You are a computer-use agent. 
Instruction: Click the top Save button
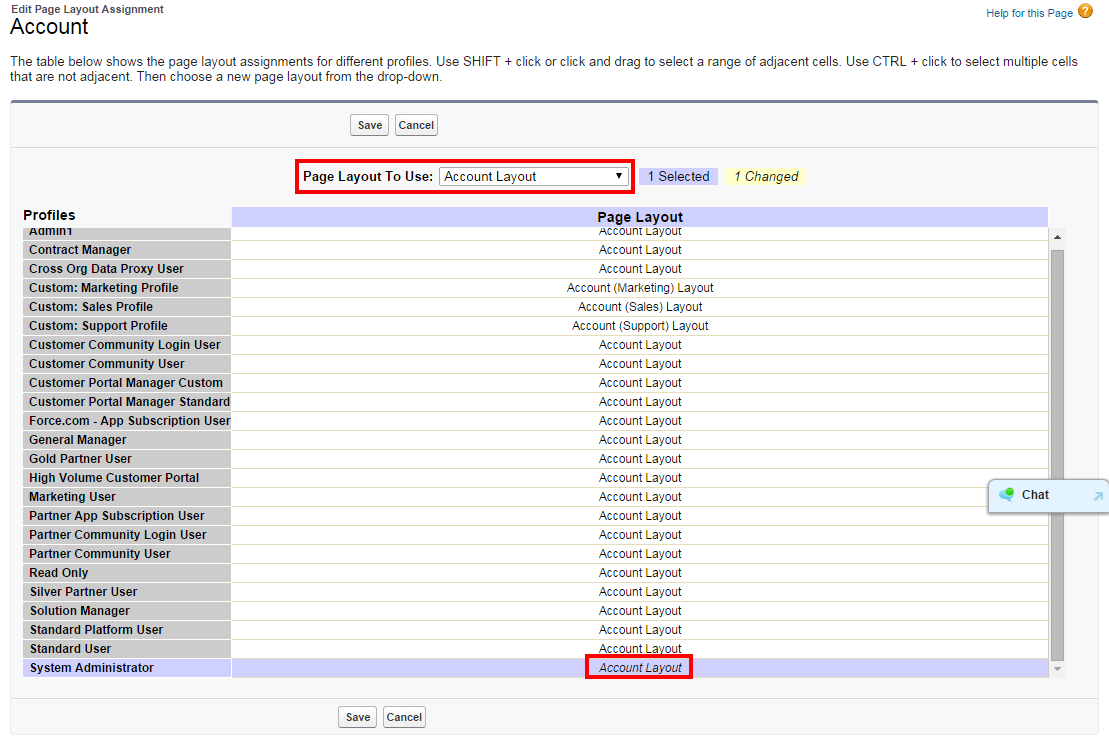(369, 125)
